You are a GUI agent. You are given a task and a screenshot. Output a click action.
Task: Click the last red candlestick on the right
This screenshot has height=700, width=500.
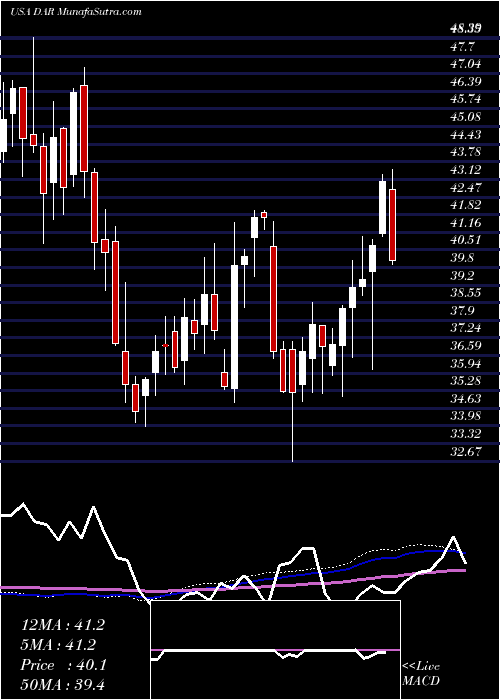(392, 225)
